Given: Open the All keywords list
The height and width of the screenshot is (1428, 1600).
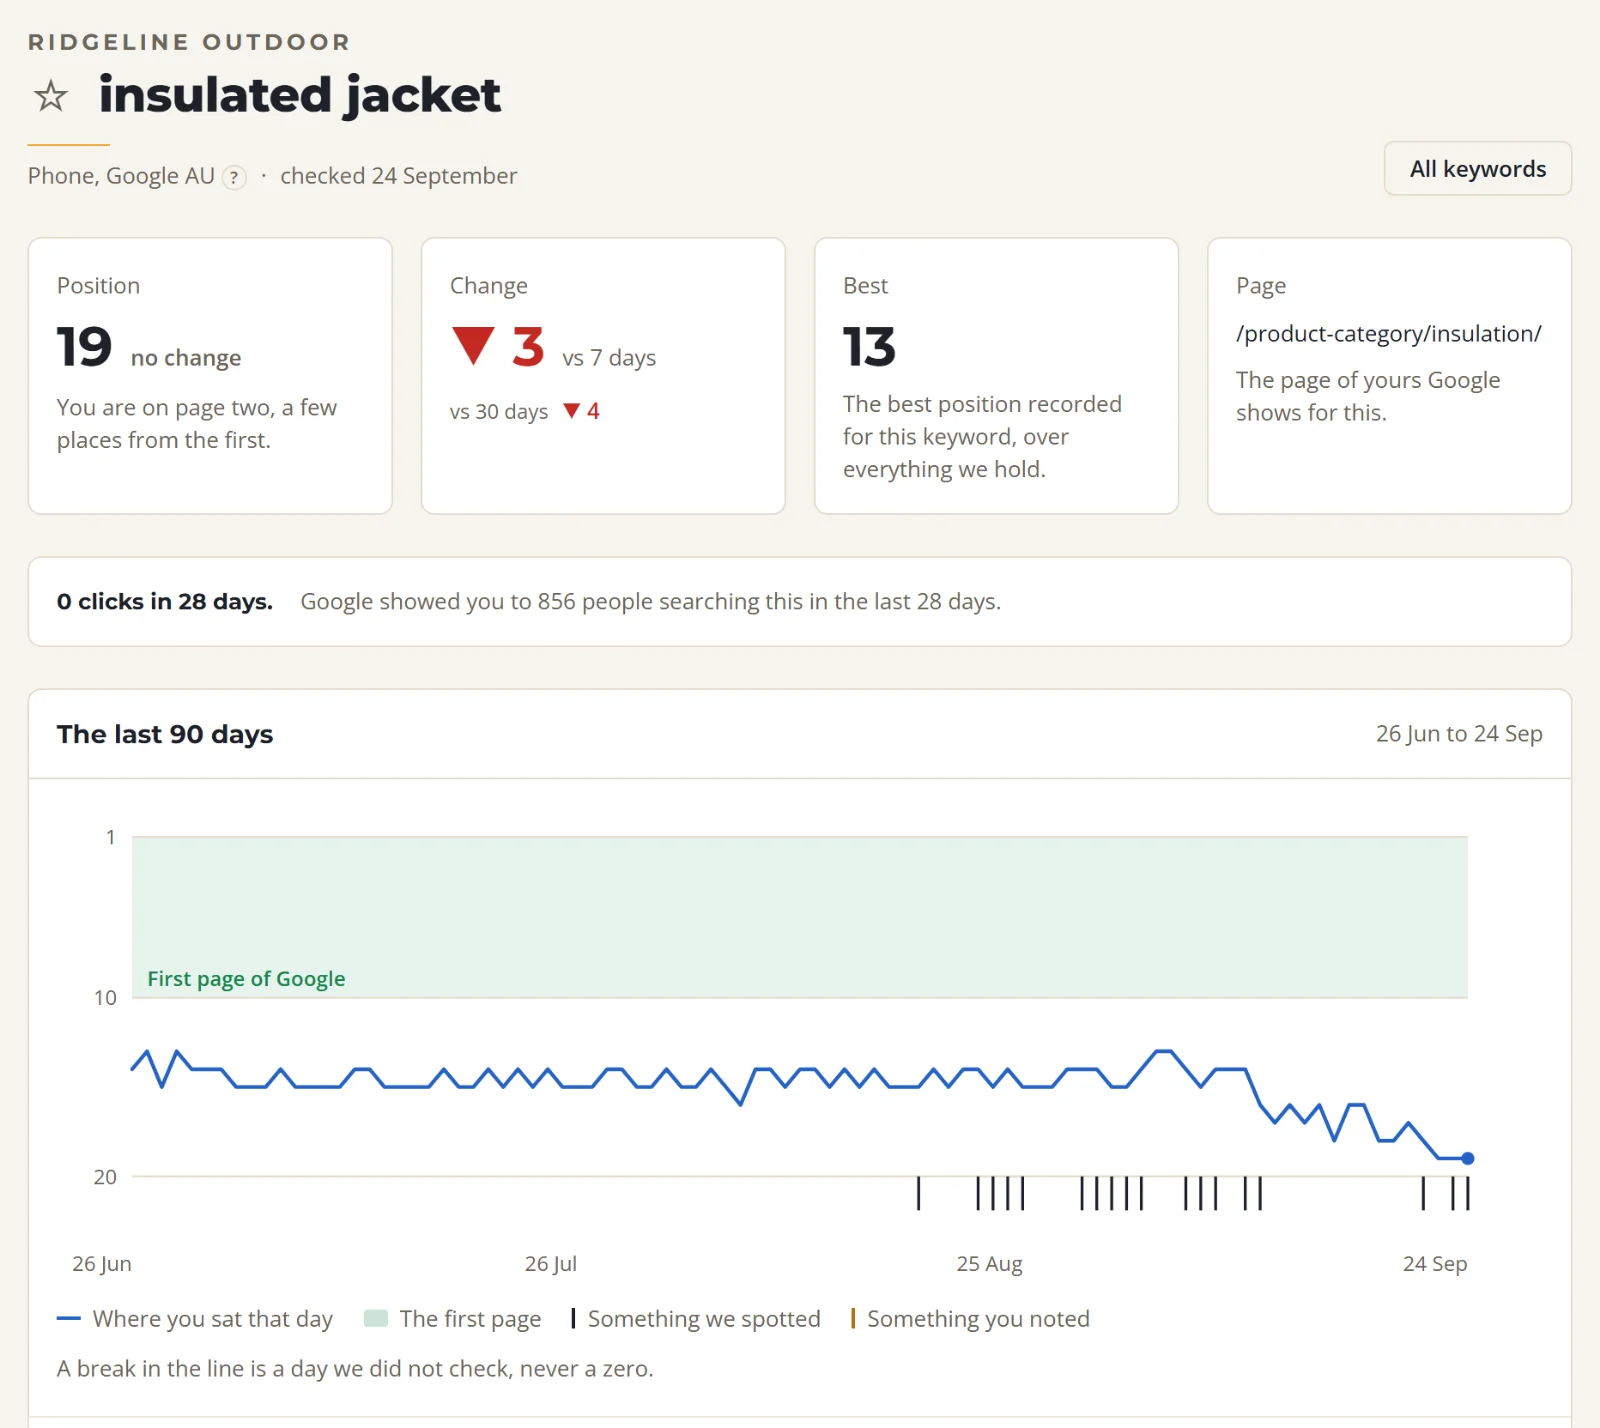Looking at the screenshot, I should [1477, 169].
